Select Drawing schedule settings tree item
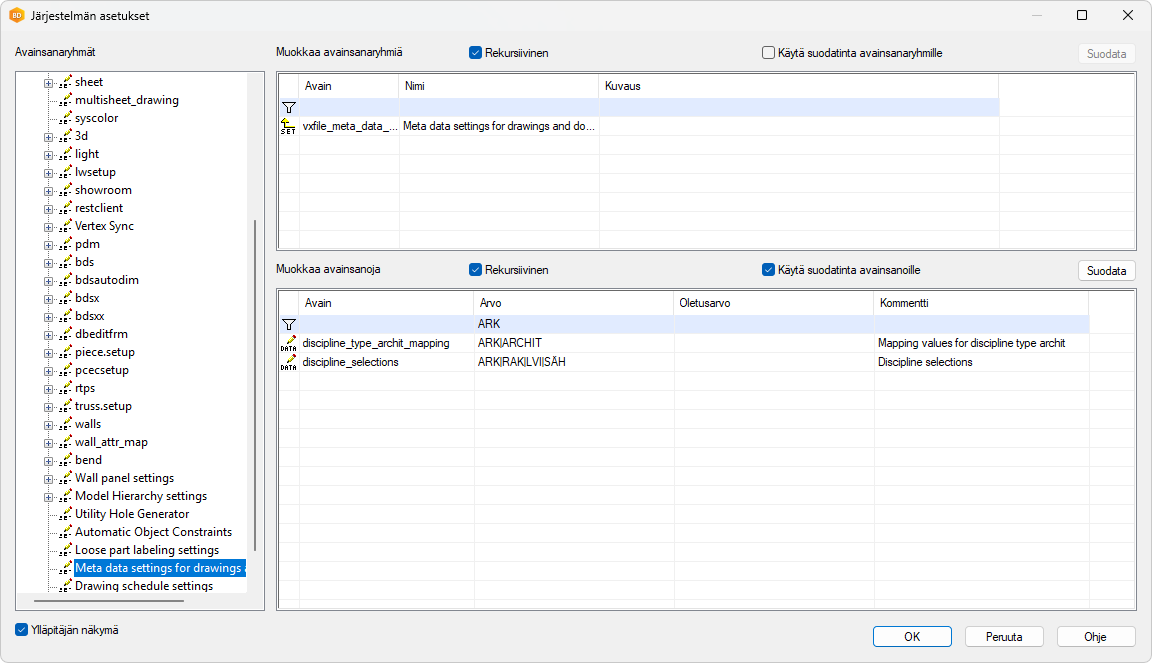 [x=144, y=586]
